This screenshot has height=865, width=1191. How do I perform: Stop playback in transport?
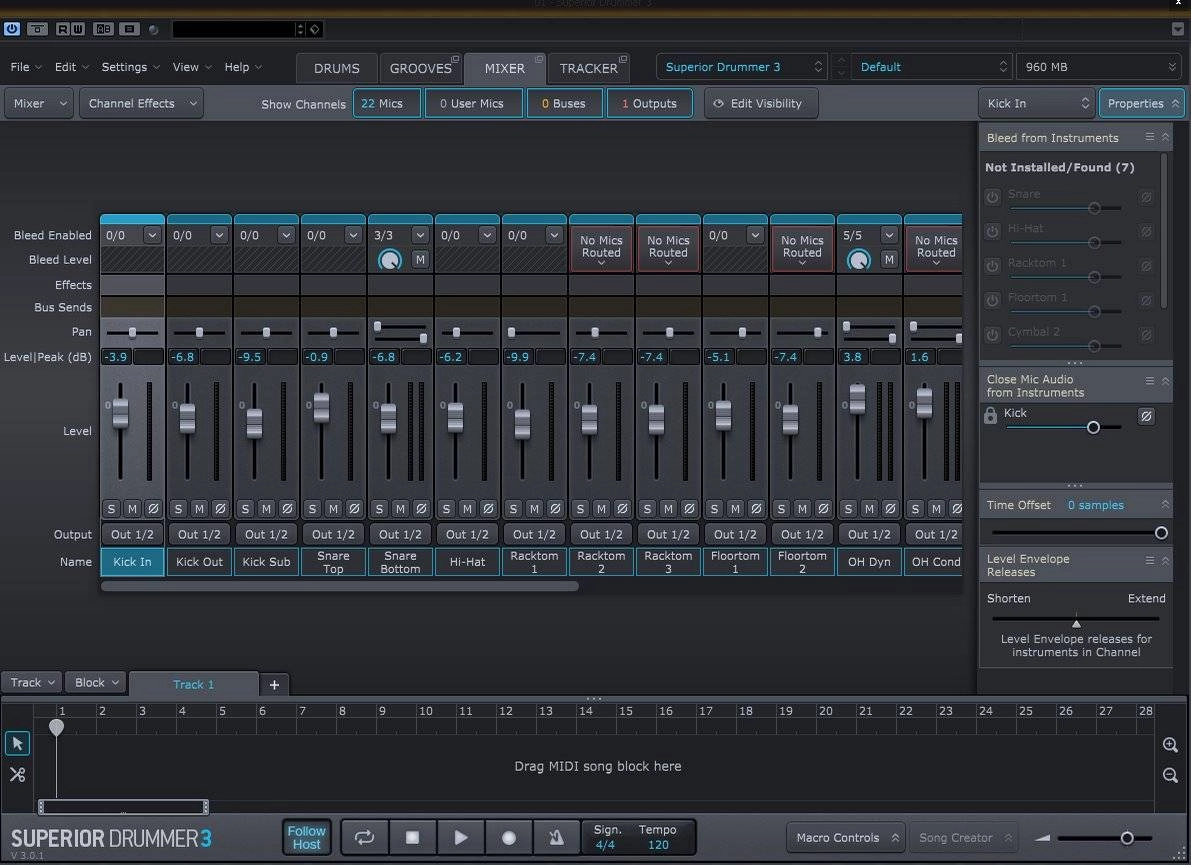click(412, 837)
